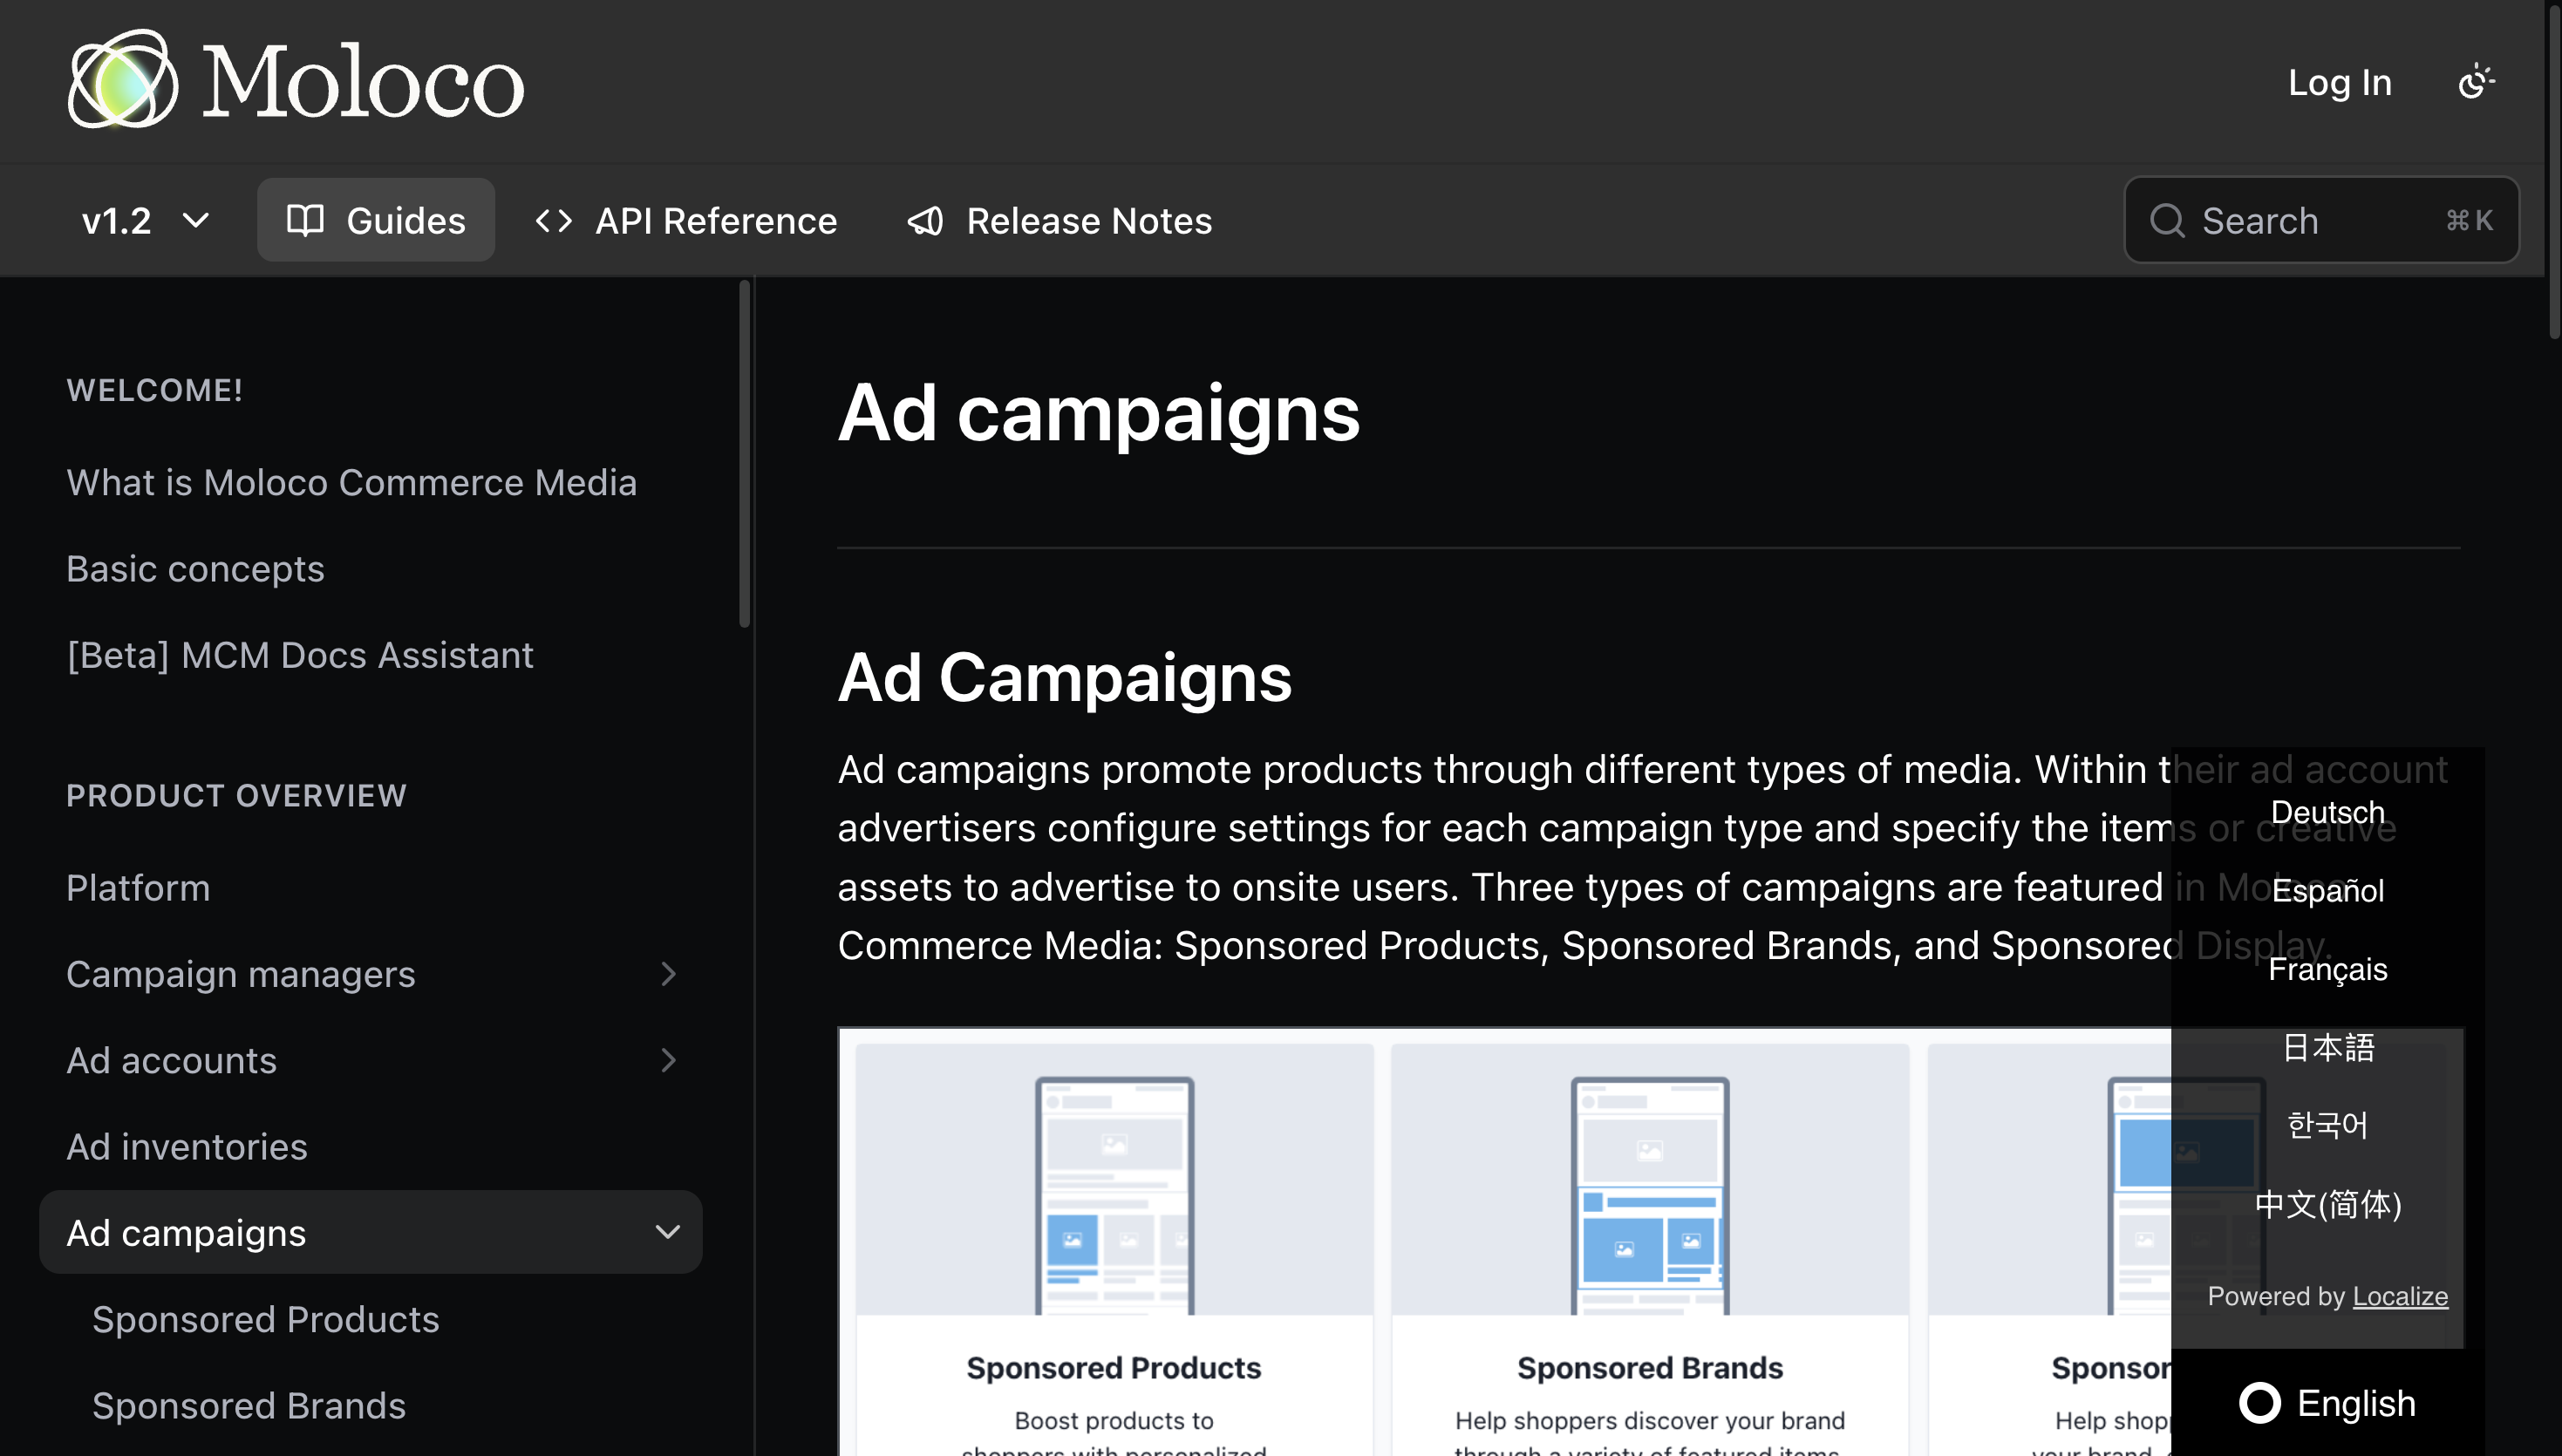The width and height of the screenshot is (2562, 1456).
Task: Open Ad inventories in the sidebar
Action: pyautogui.click(x=187, y=1146)
